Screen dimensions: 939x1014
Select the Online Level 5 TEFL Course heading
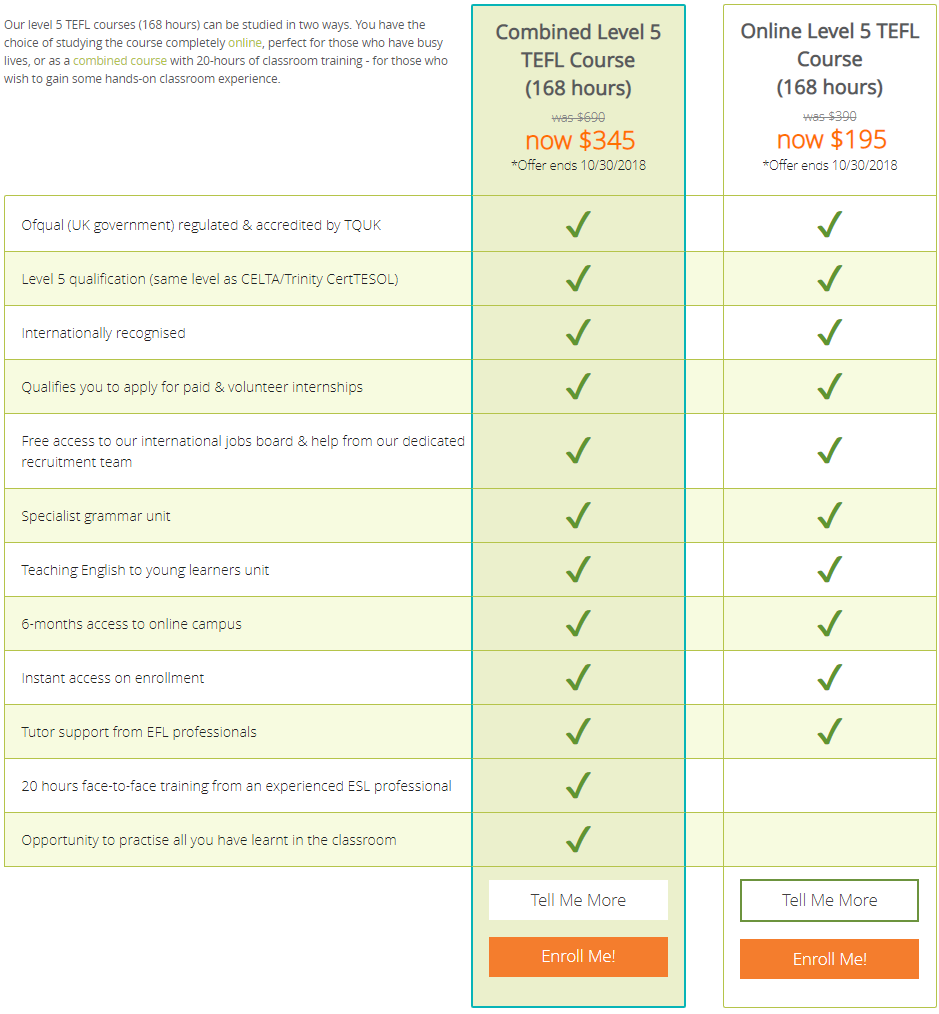tap(830, 59)
